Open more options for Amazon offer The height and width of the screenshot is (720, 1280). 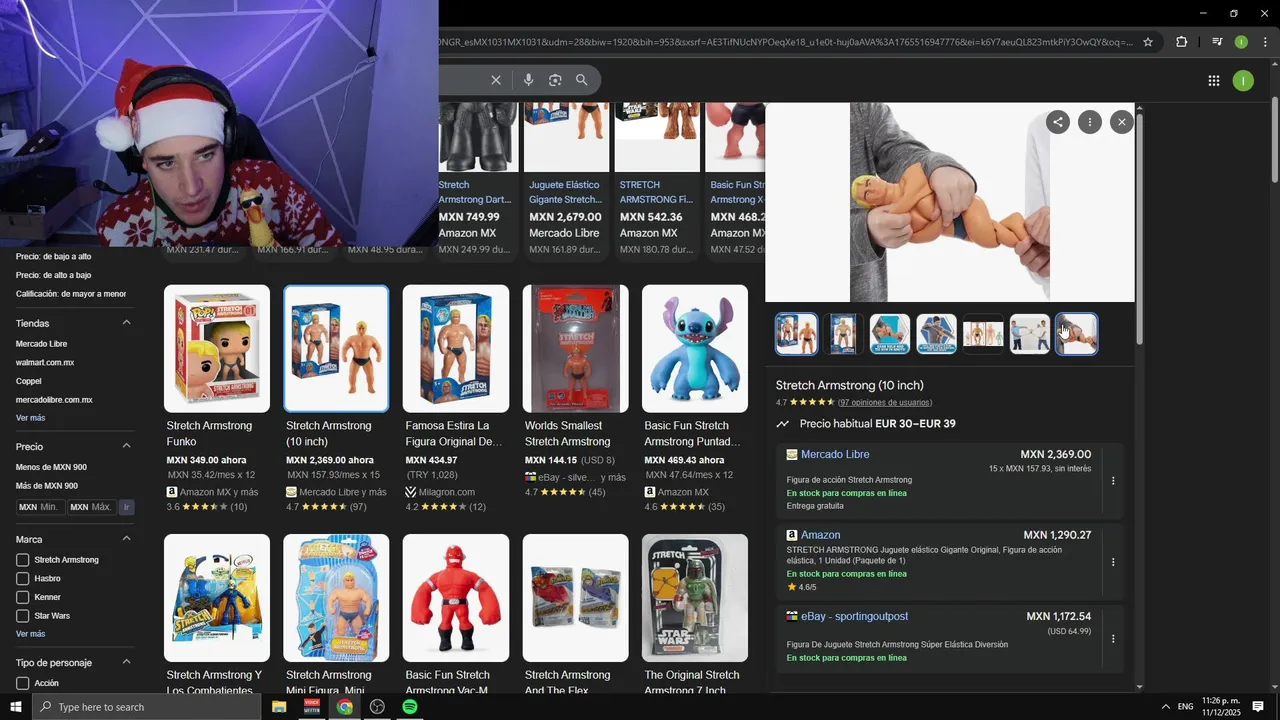tap(1113, 562)
